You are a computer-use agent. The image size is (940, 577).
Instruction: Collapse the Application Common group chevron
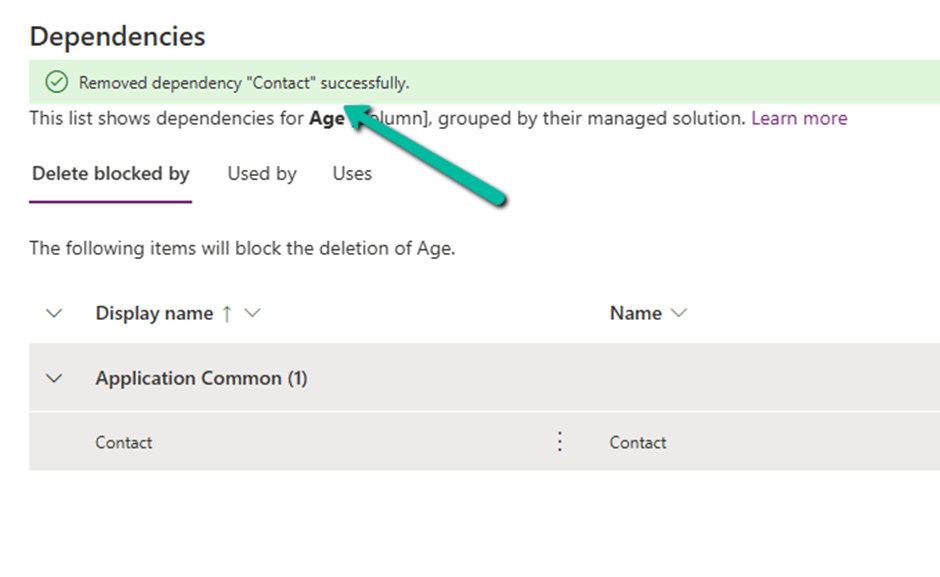tap(55, 378)
